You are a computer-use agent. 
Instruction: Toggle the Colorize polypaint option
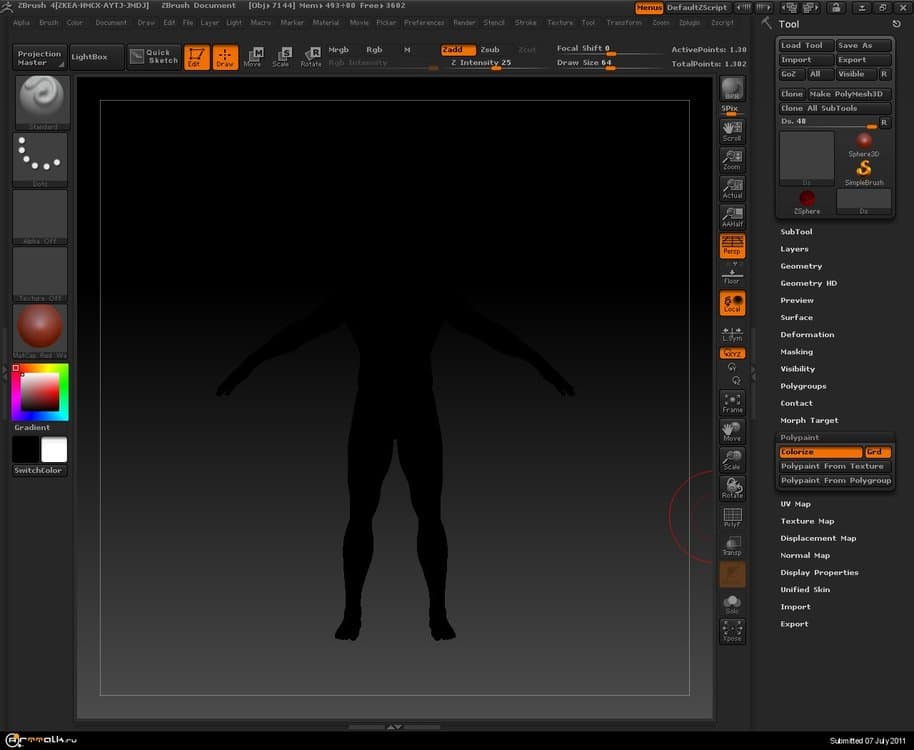coord(820,452)
